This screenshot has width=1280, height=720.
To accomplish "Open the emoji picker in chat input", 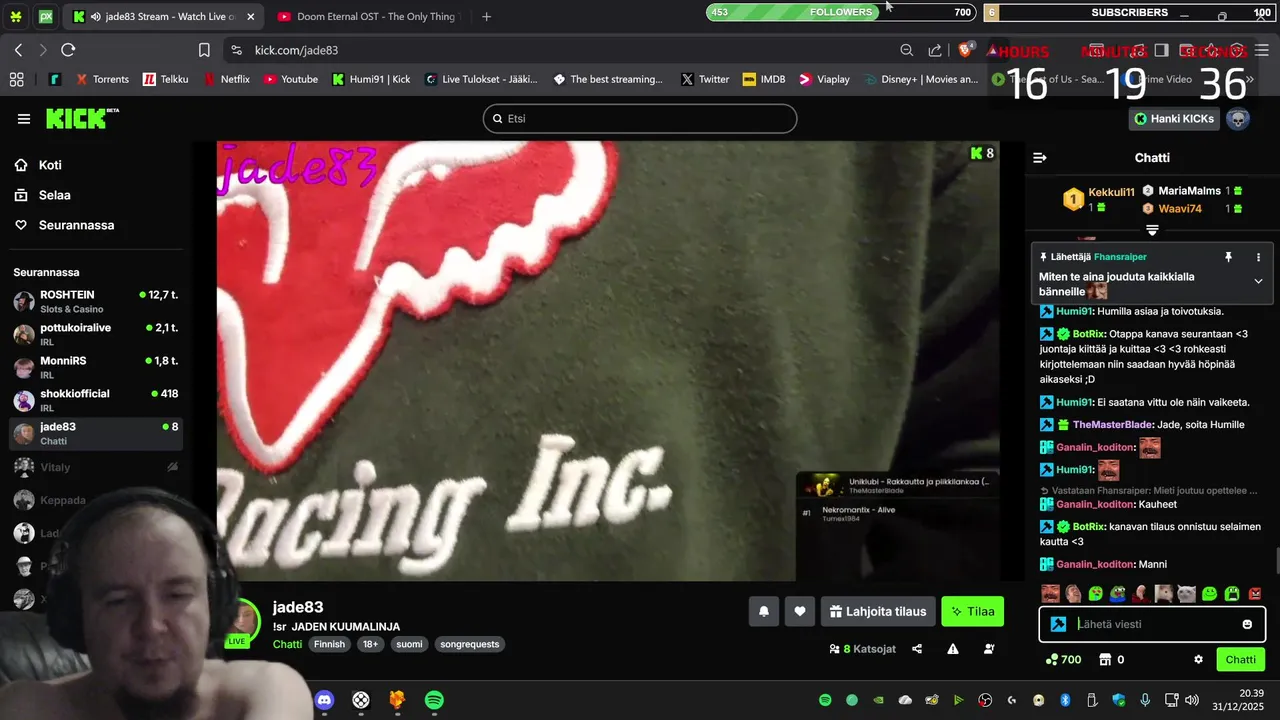I will (1247, 624).
